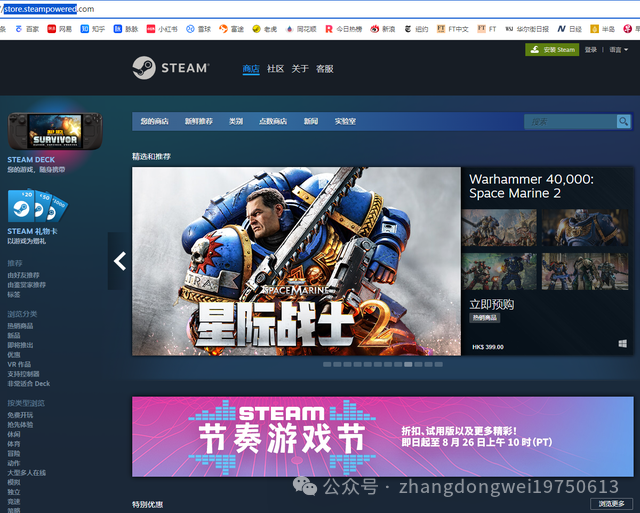Click 大型多人在线 in the sidebar
The height and width of the screenshot is (513, 640).
pos(27,473)
